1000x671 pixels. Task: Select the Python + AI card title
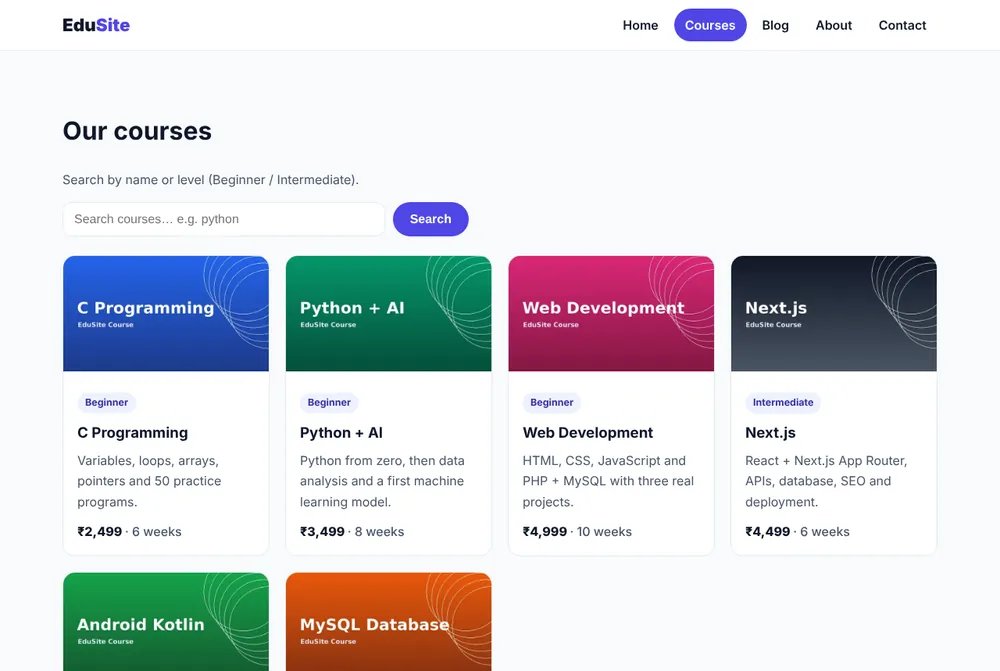coord(341,432)
